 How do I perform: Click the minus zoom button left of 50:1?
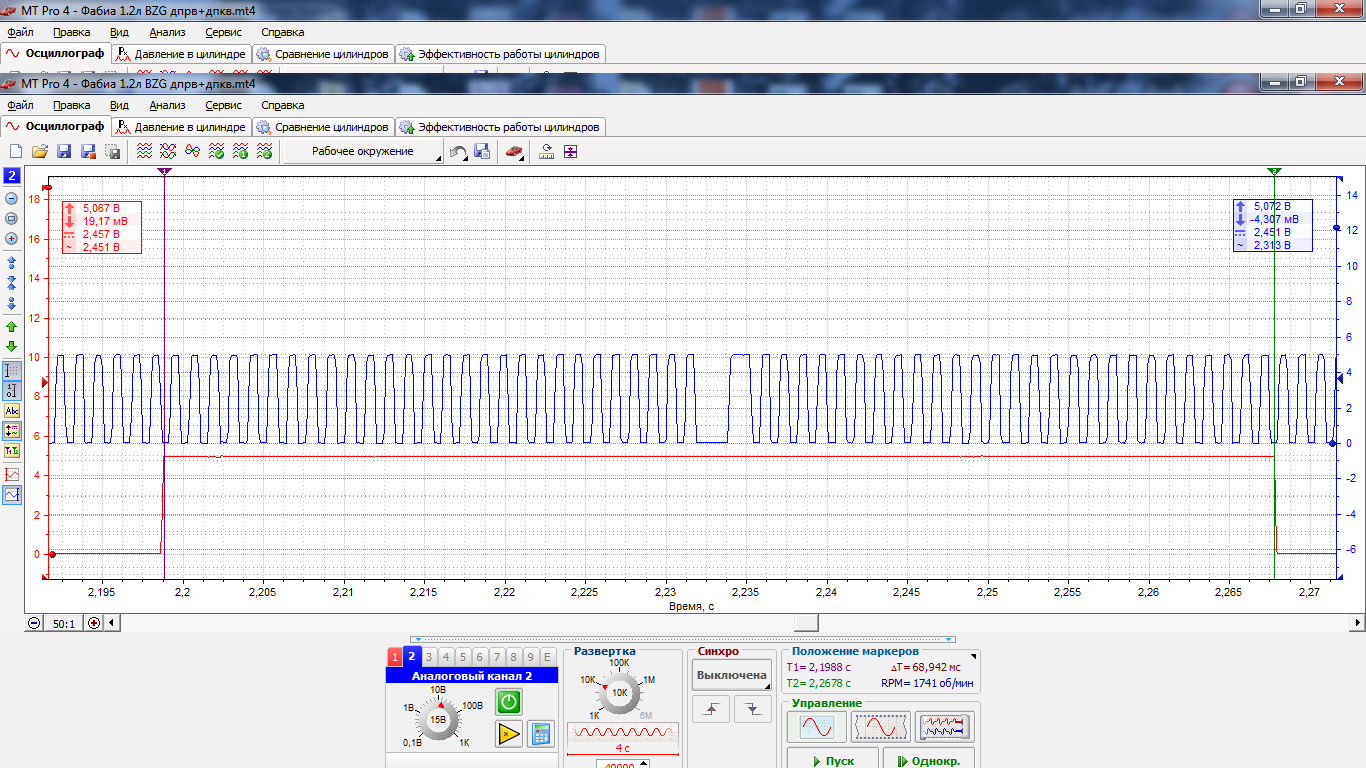tap(34, 623)
